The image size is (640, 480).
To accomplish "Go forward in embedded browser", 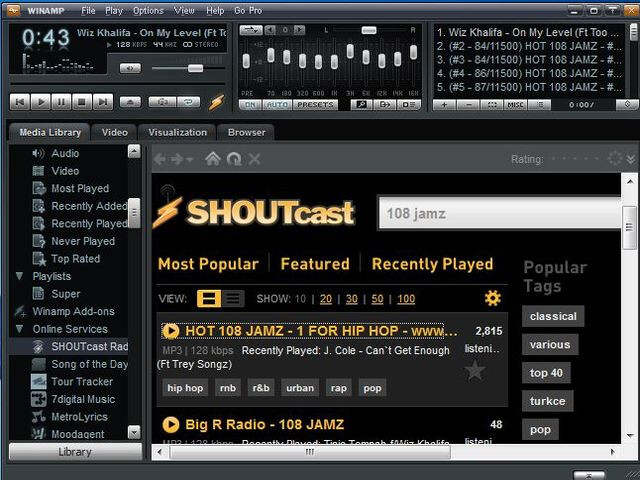I will (177, 159).
